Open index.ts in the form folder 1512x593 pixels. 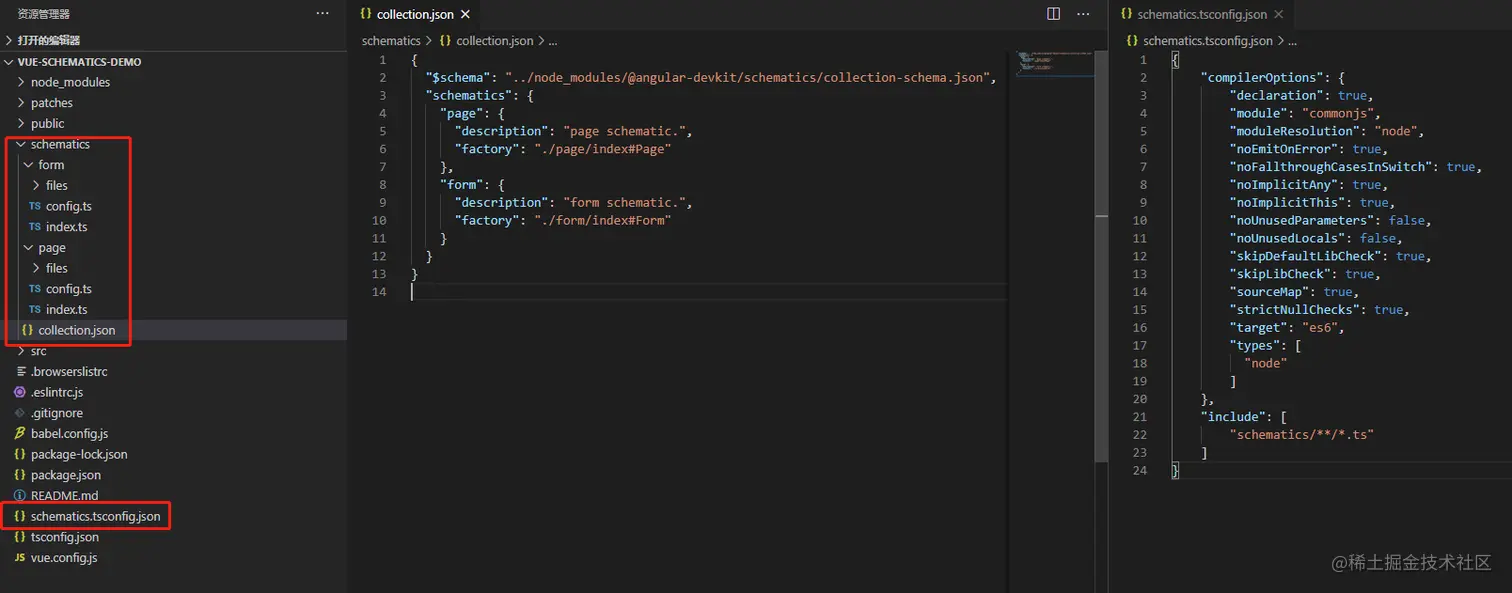[x=66, y=227]
